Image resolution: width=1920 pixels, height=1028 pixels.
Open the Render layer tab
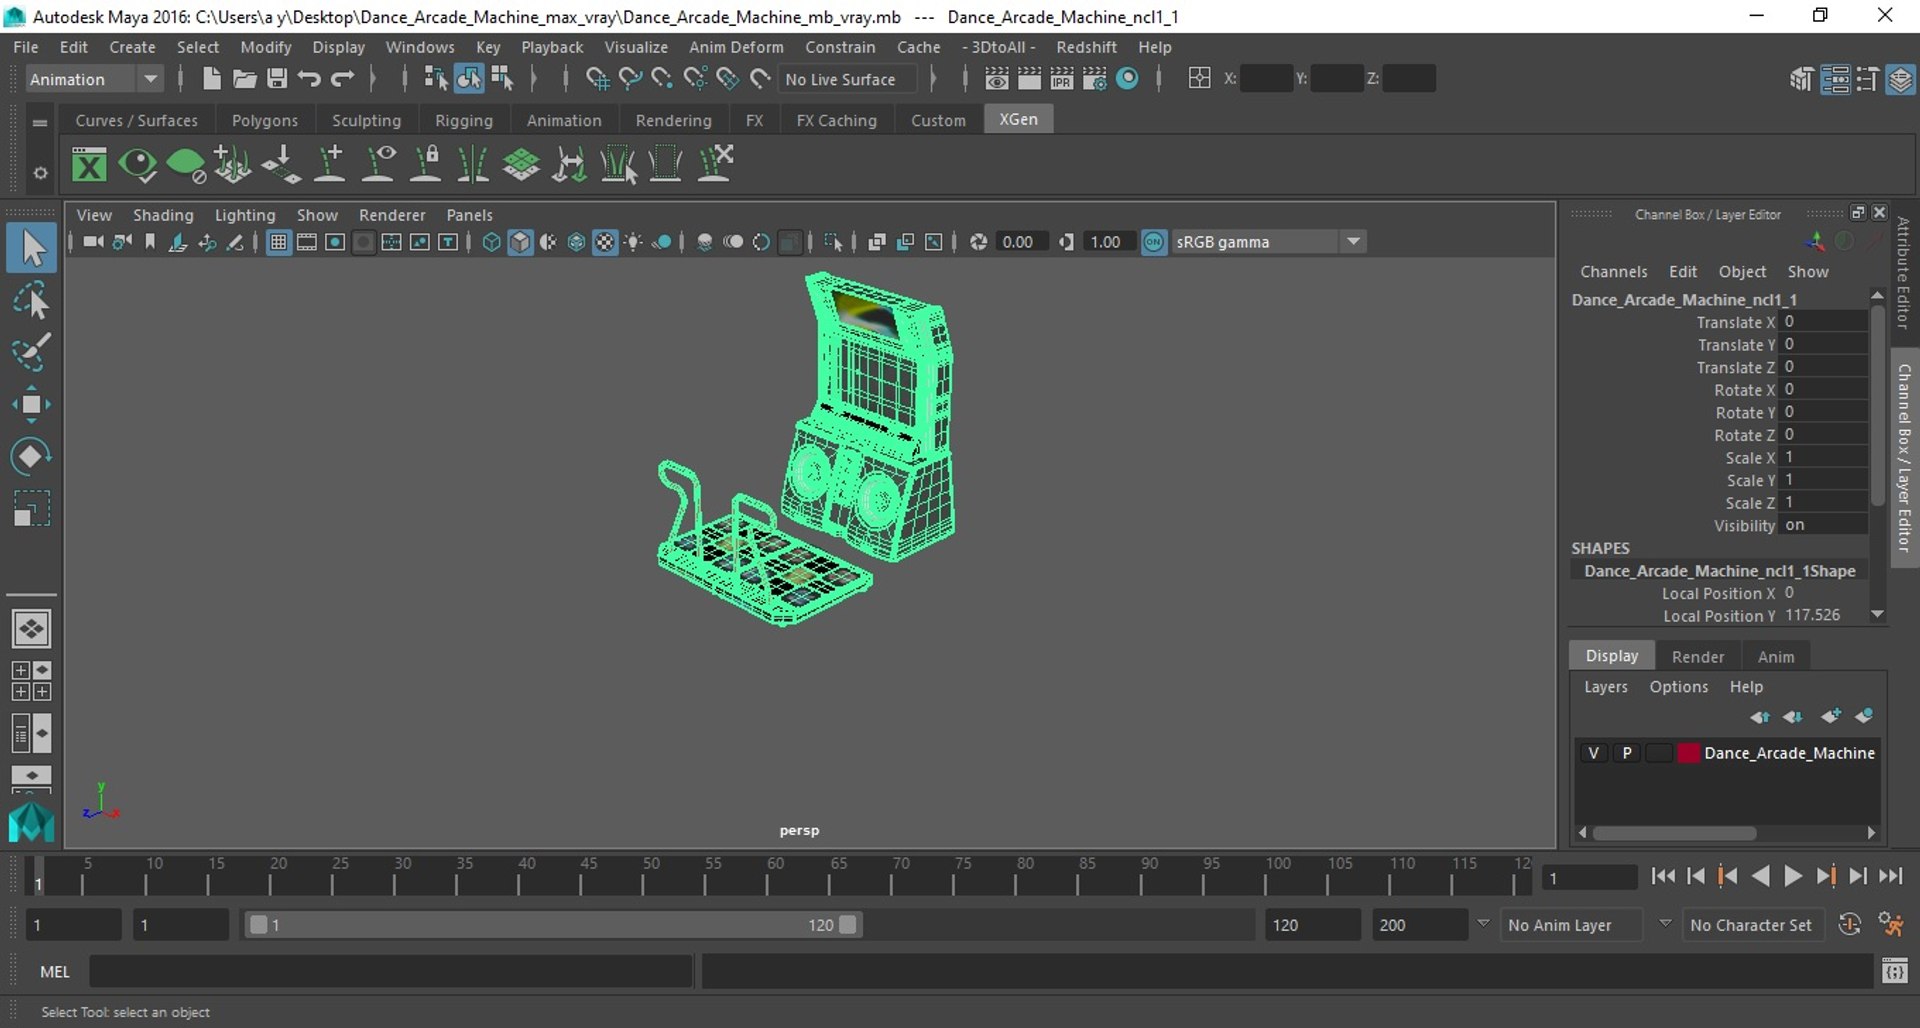click(1697, 657)
